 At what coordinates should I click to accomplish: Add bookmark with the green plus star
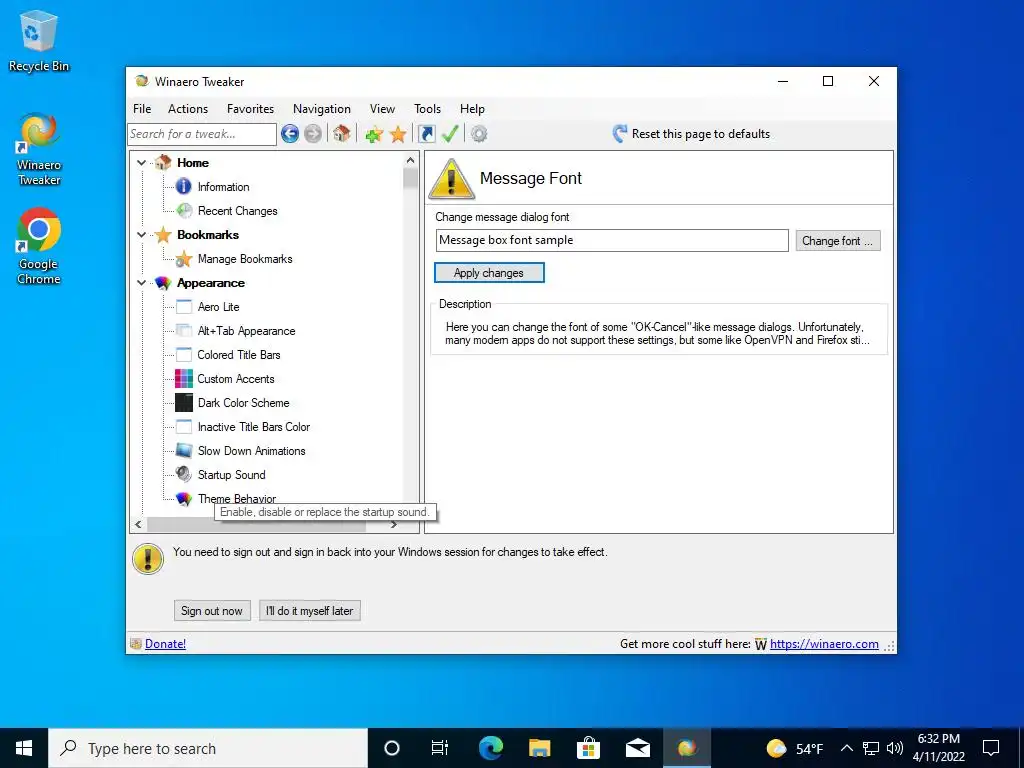(374, 135)
